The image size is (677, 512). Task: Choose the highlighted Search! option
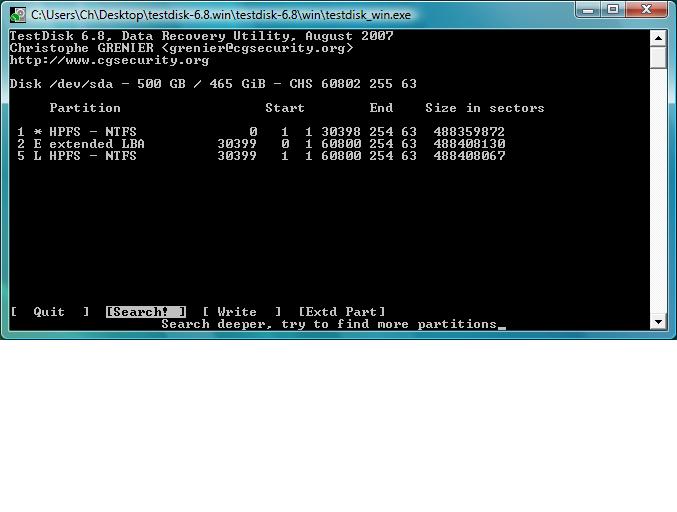(146, 311)
